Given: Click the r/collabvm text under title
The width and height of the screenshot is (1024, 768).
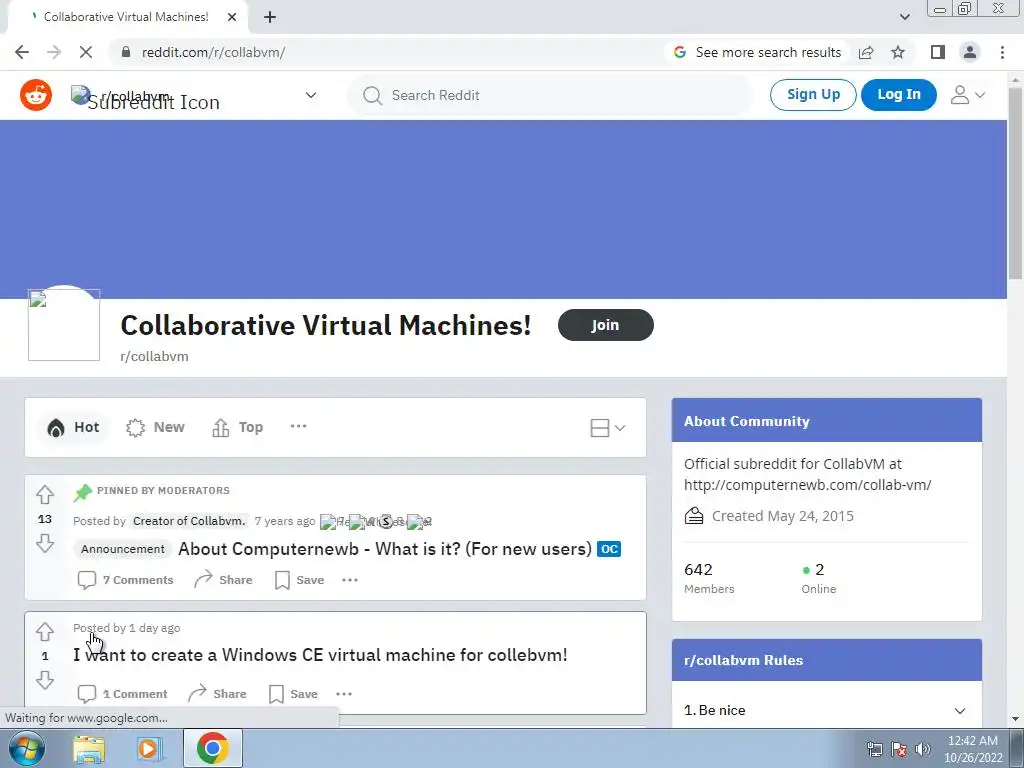Looking at the screenshot, I should tap(154, 357).
